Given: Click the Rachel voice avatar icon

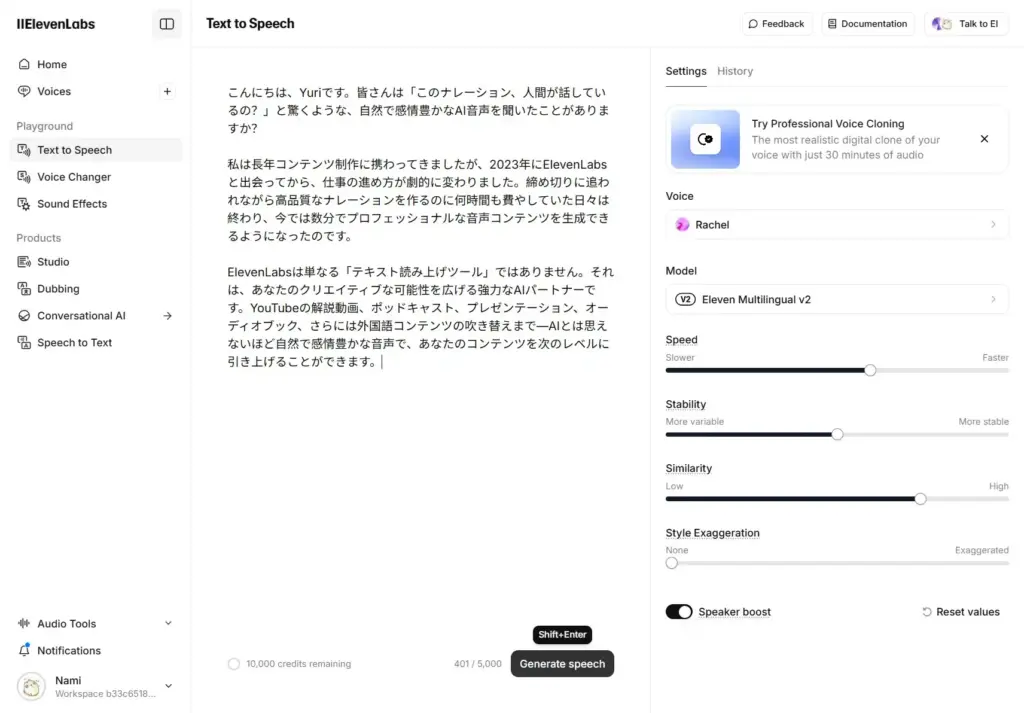Looking at the screenshot, I should 682,225.
